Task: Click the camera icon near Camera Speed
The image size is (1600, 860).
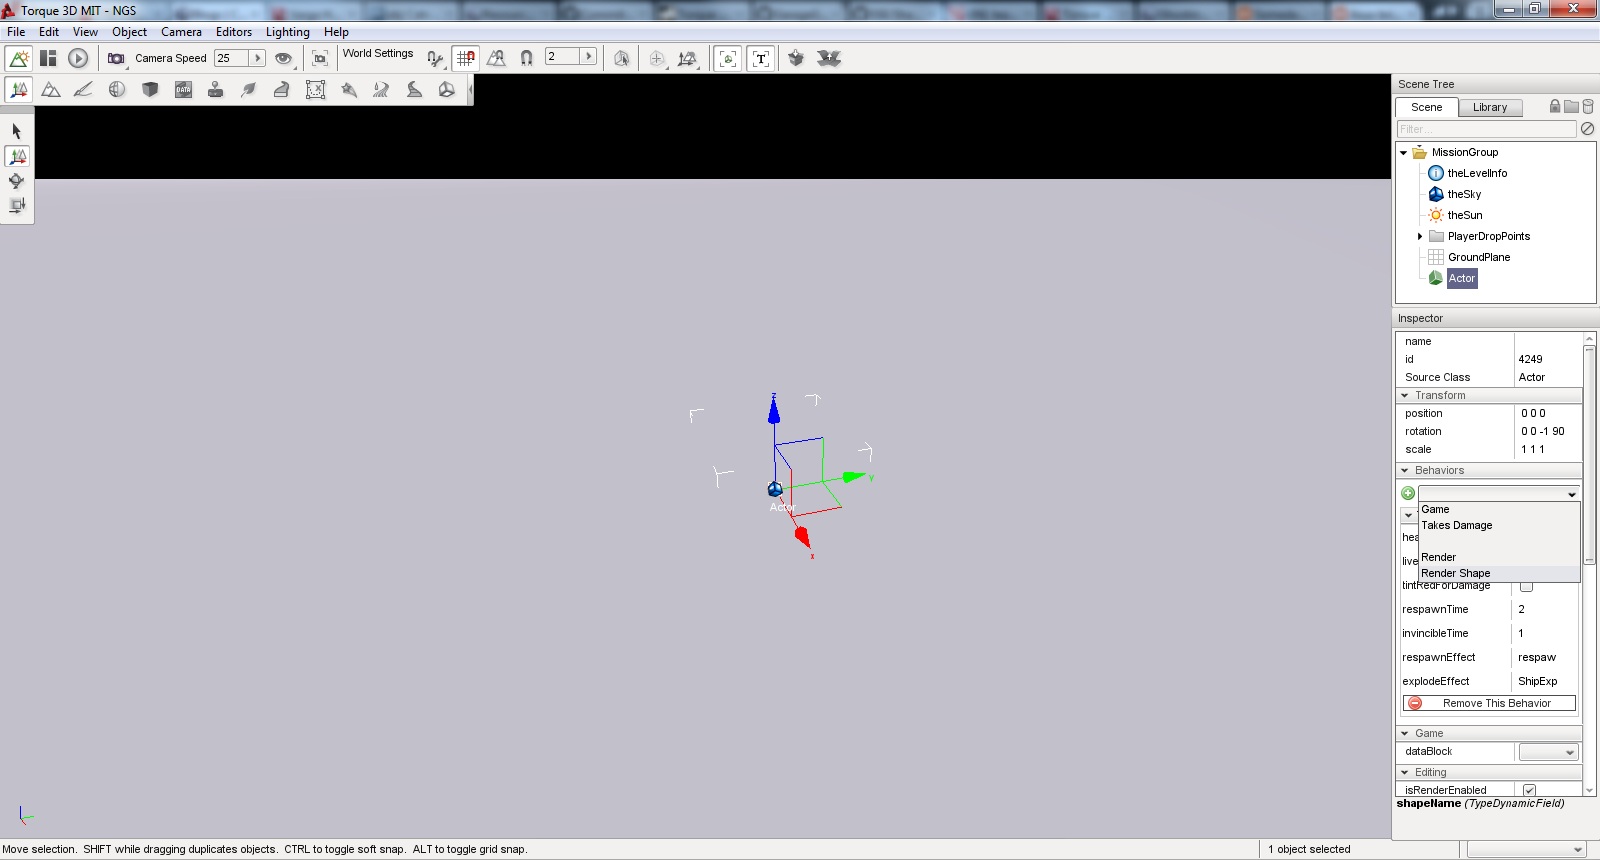Action: [x=116, y=59]
